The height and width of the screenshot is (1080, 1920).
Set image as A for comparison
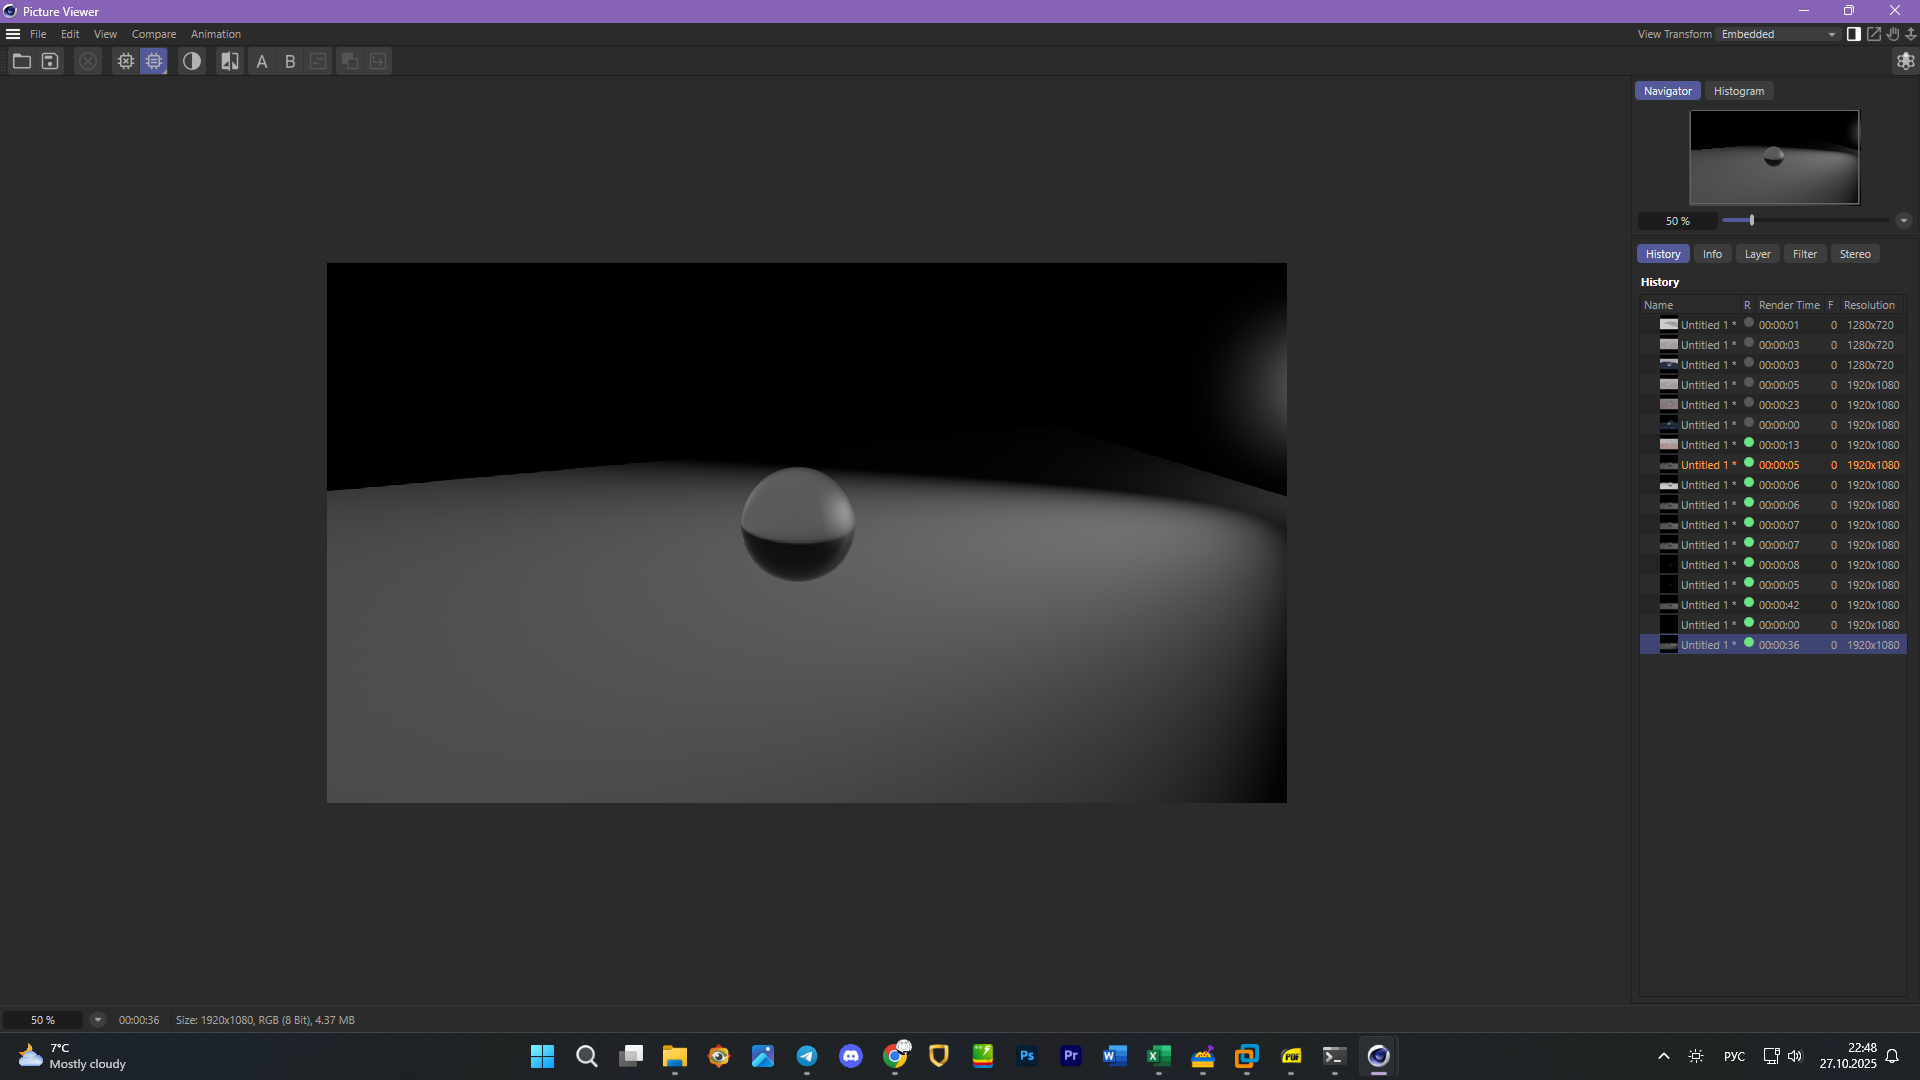262,62
